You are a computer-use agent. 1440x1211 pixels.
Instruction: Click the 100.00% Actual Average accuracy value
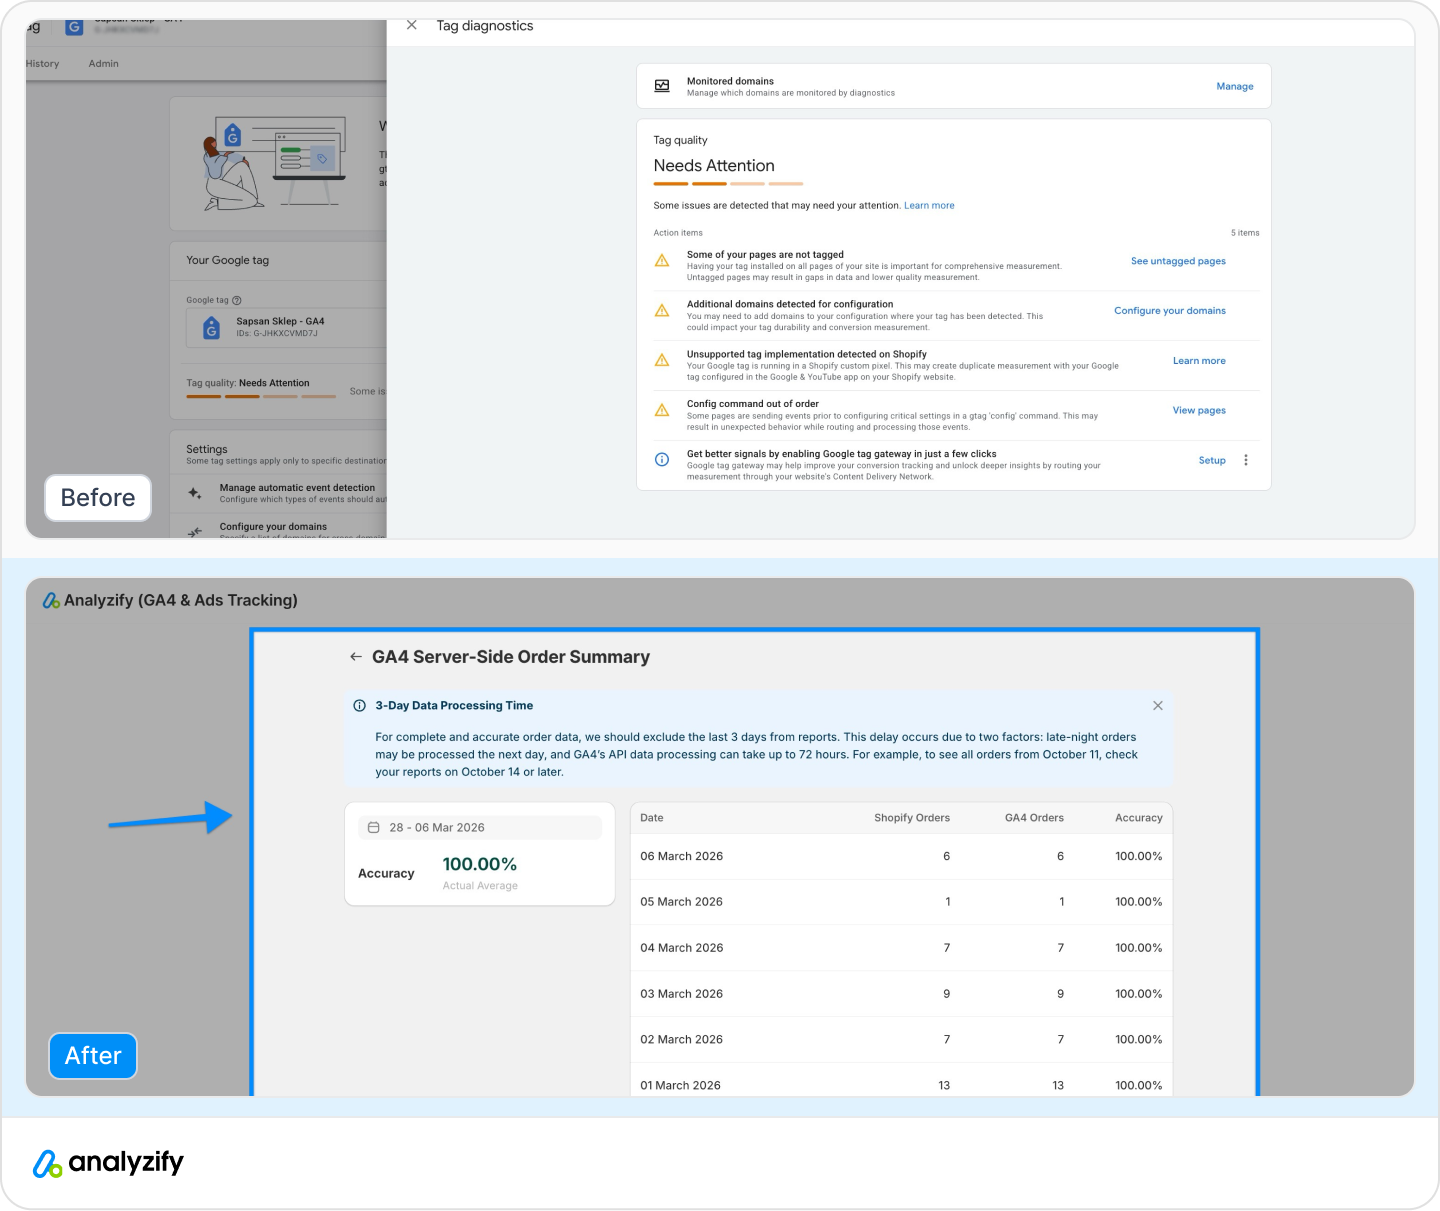(480, 865)
